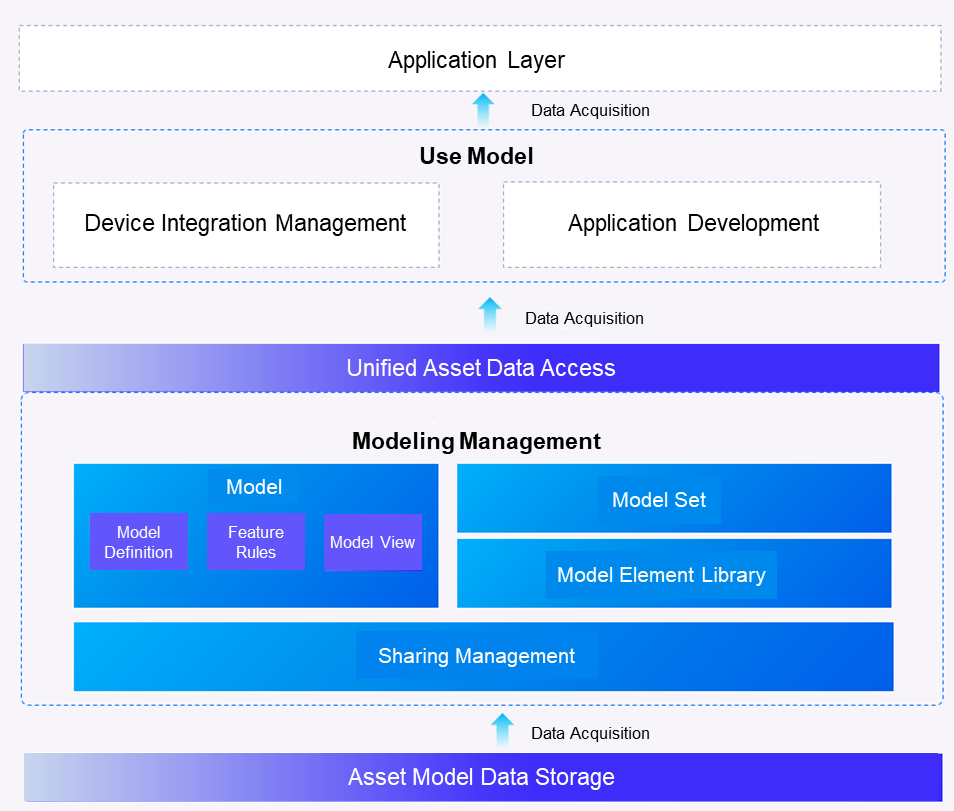This screenshot has width=954, height=811.
Task: Open the Use Model heading
Action: pos(476,156)
